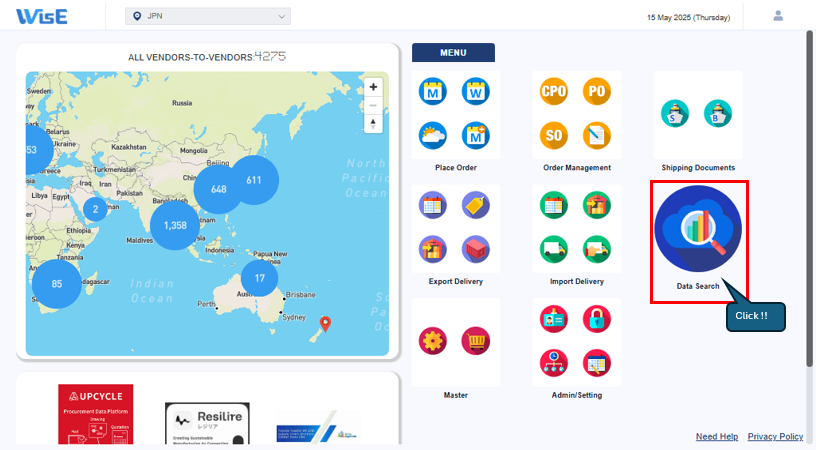Click the green truck Import Delivery icon
This screenshot has height=450, width=816.
[554, 248]
